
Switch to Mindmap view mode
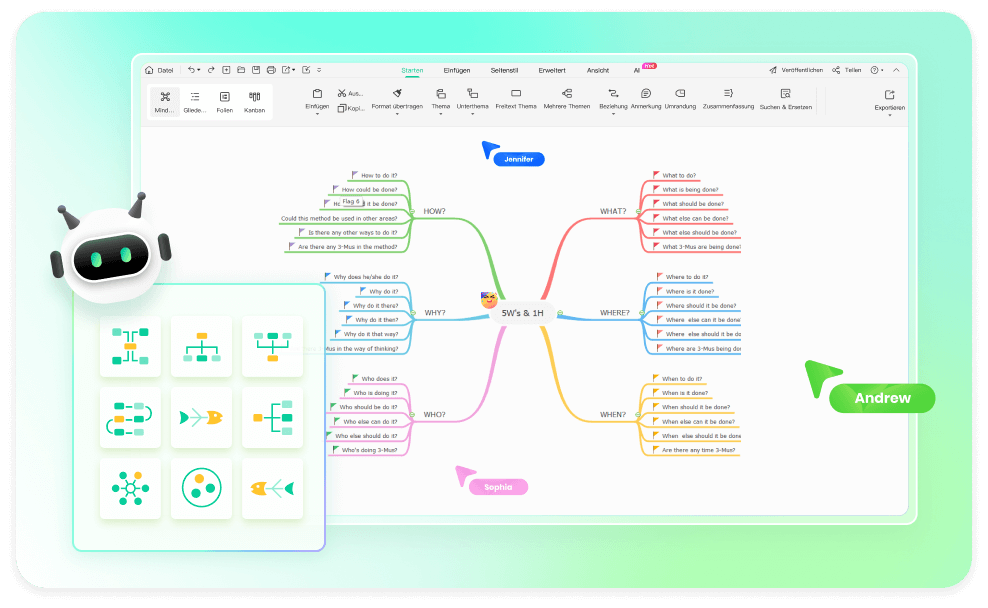click(x=165, y=101)
